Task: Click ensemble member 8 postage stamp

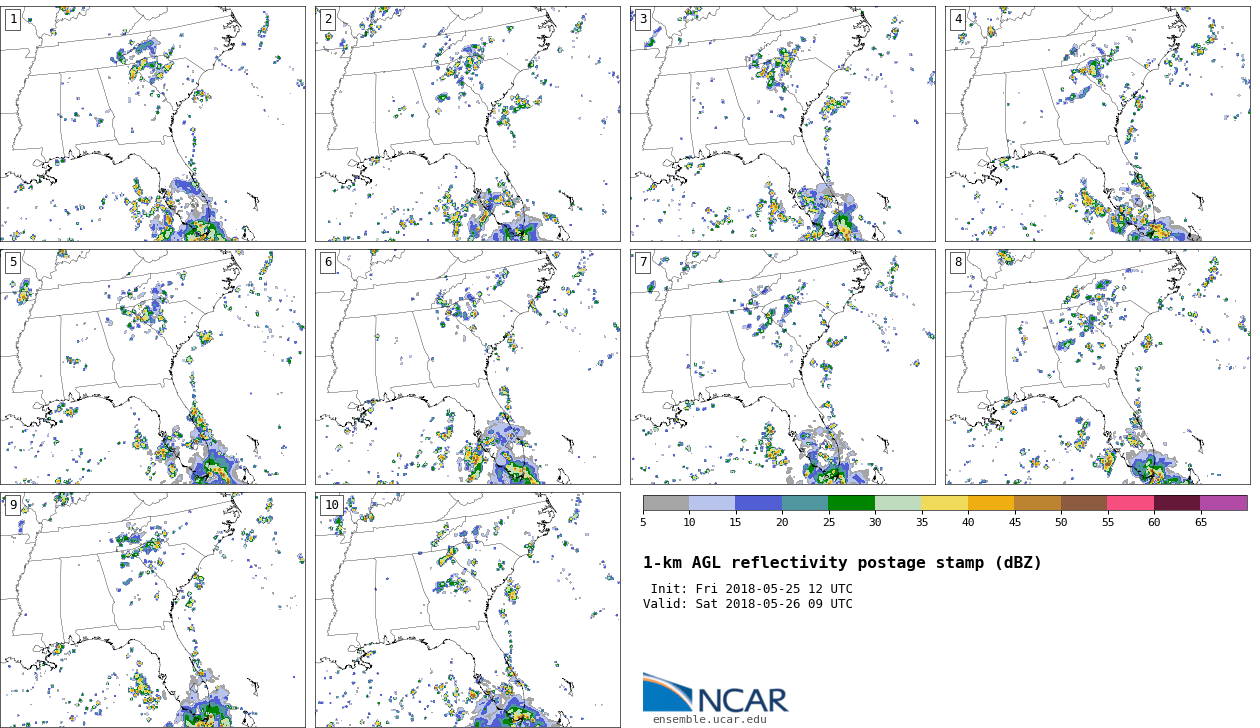Action: 1097,366
